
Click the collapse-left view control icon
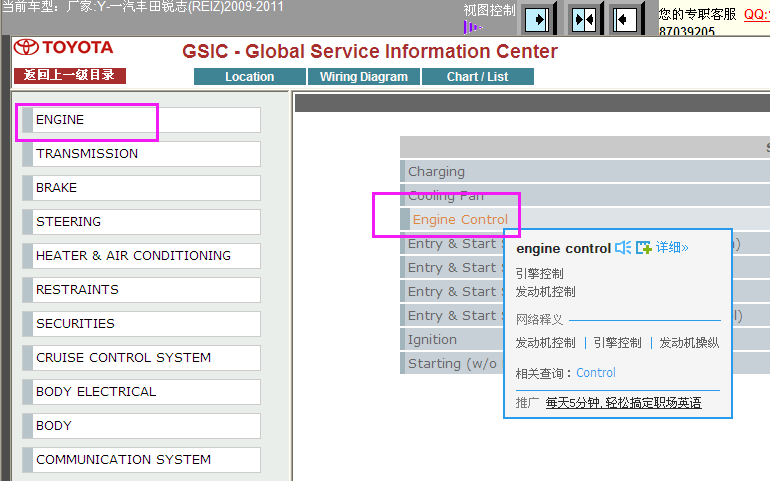626,19
